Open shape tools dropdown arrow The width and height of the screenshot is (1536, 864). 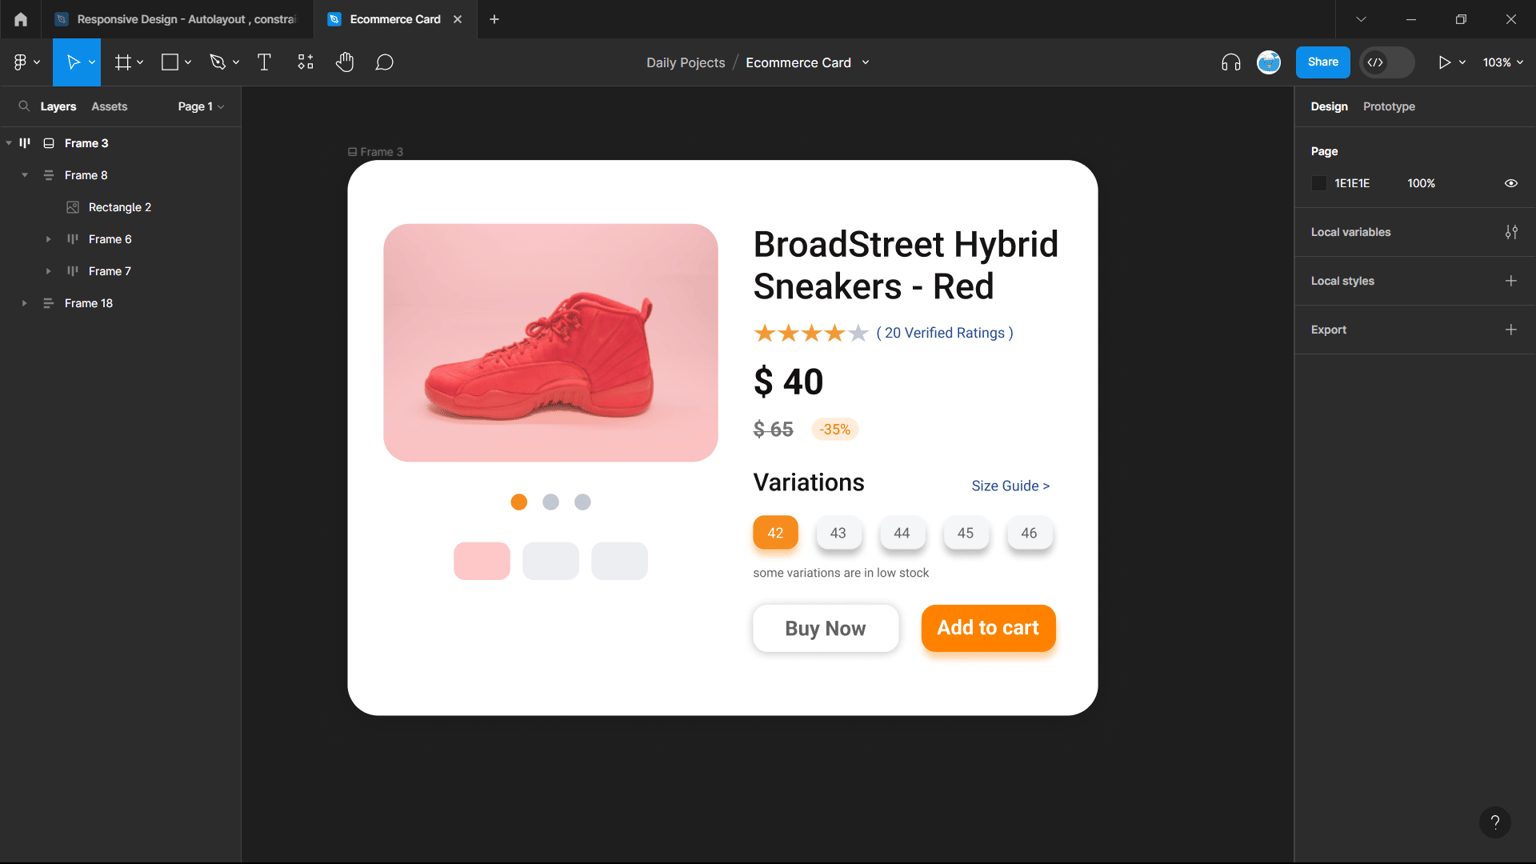tap(187, 62)
